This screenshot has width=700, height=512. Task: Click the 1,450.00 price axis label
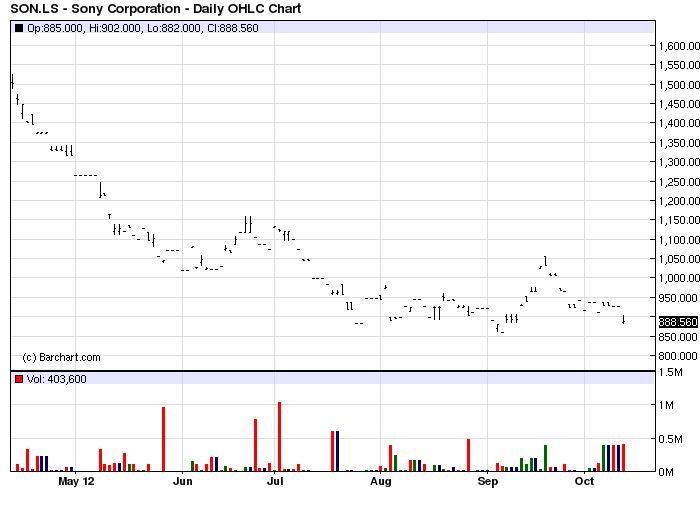pyautogui.click(x=679, y=104)
